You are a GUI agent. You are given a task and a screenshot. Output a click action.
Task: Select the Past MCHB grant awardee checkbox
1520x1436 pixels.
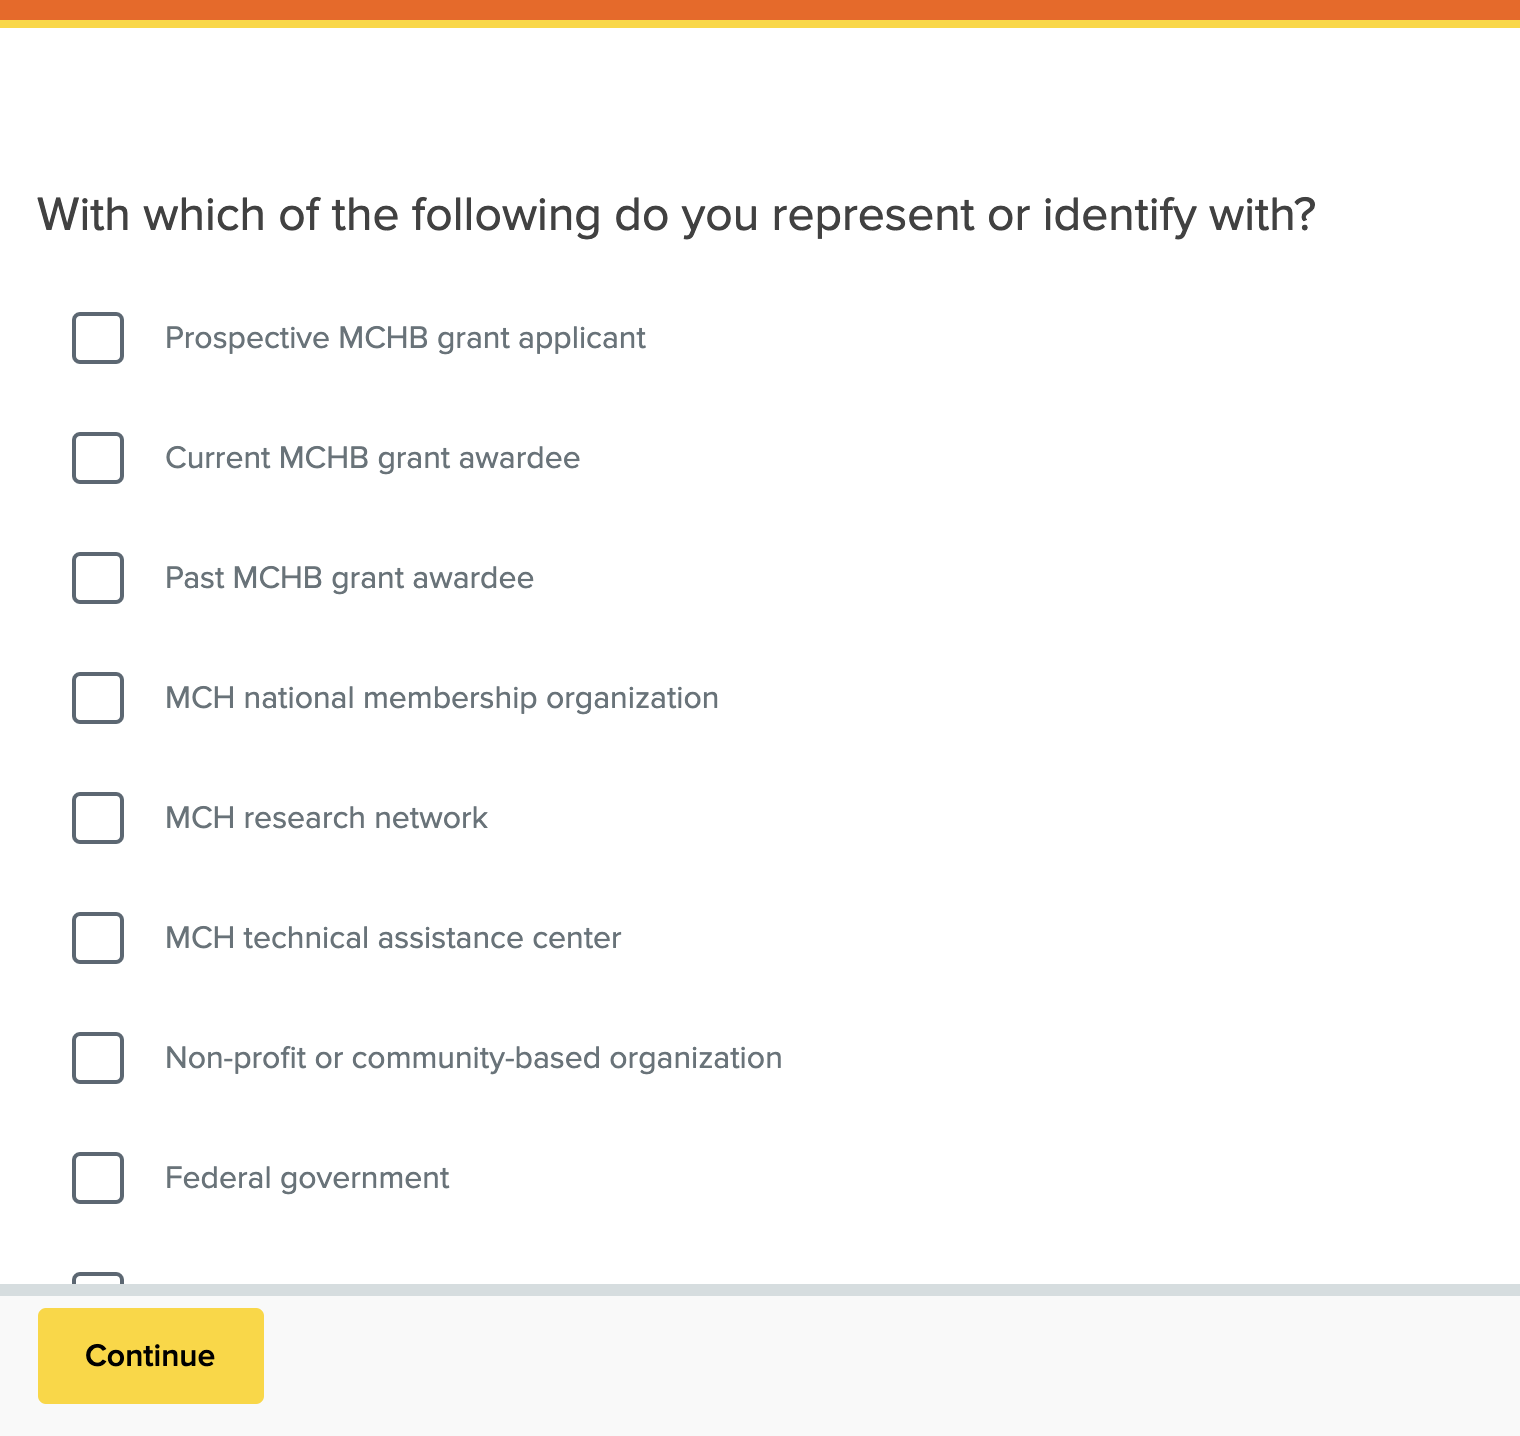coord(98,578)
